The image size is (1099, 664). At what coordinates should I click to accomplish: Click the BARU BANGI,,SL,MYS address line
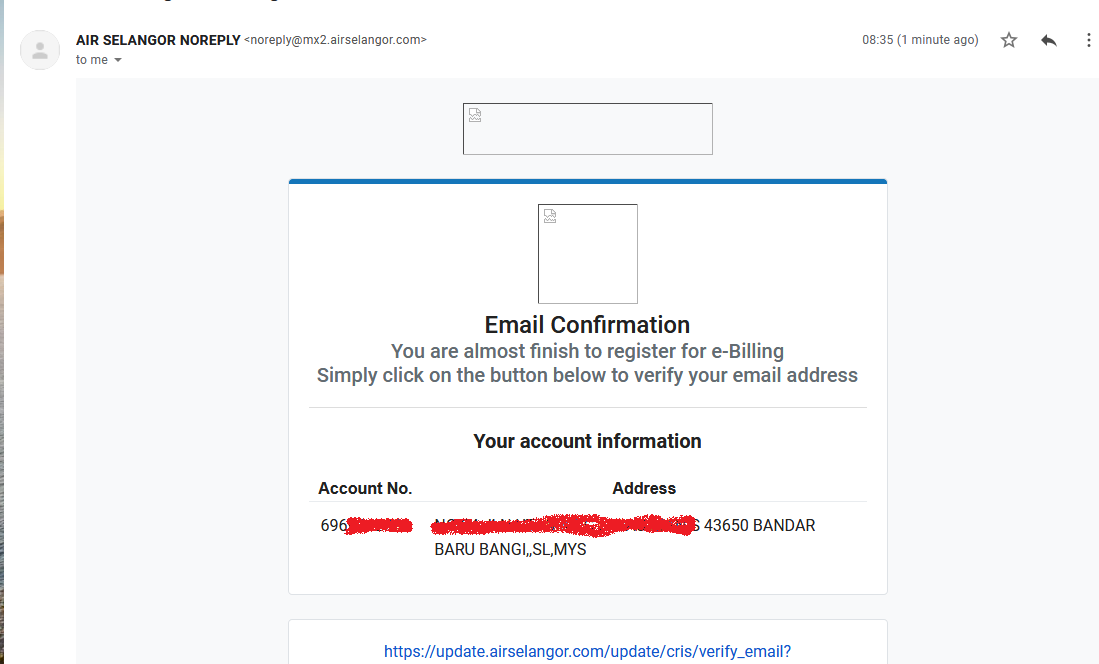(x=510, y=549)
